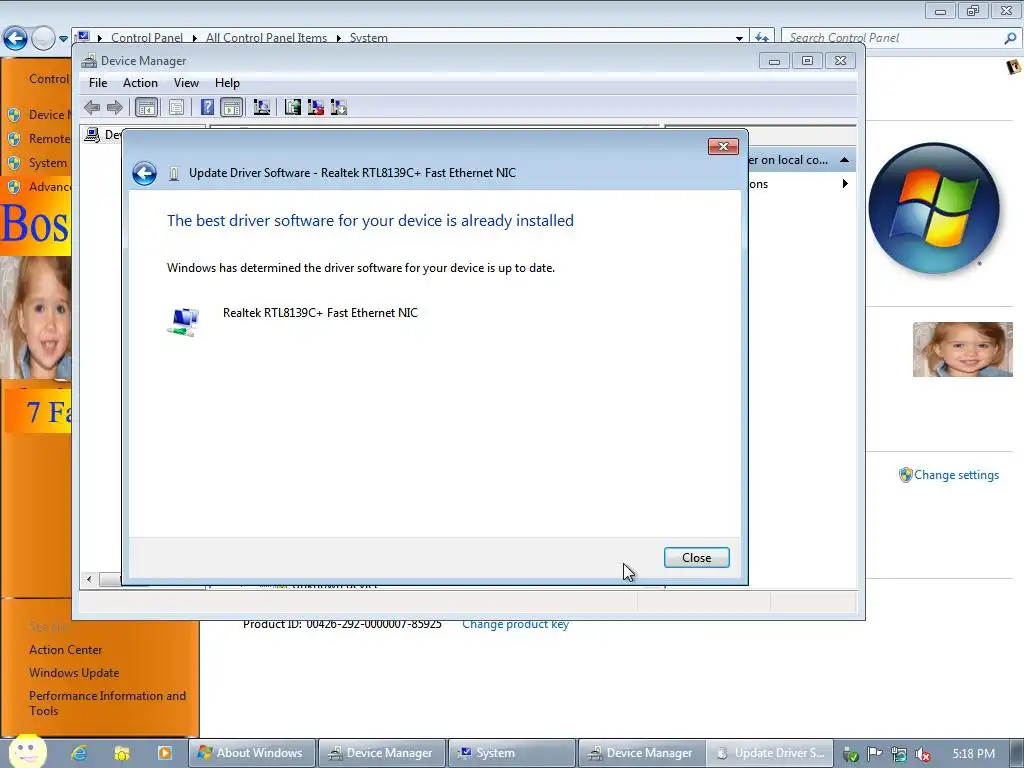
Task: Click the System breadcrumb in address bar
Action: [368, 39]
